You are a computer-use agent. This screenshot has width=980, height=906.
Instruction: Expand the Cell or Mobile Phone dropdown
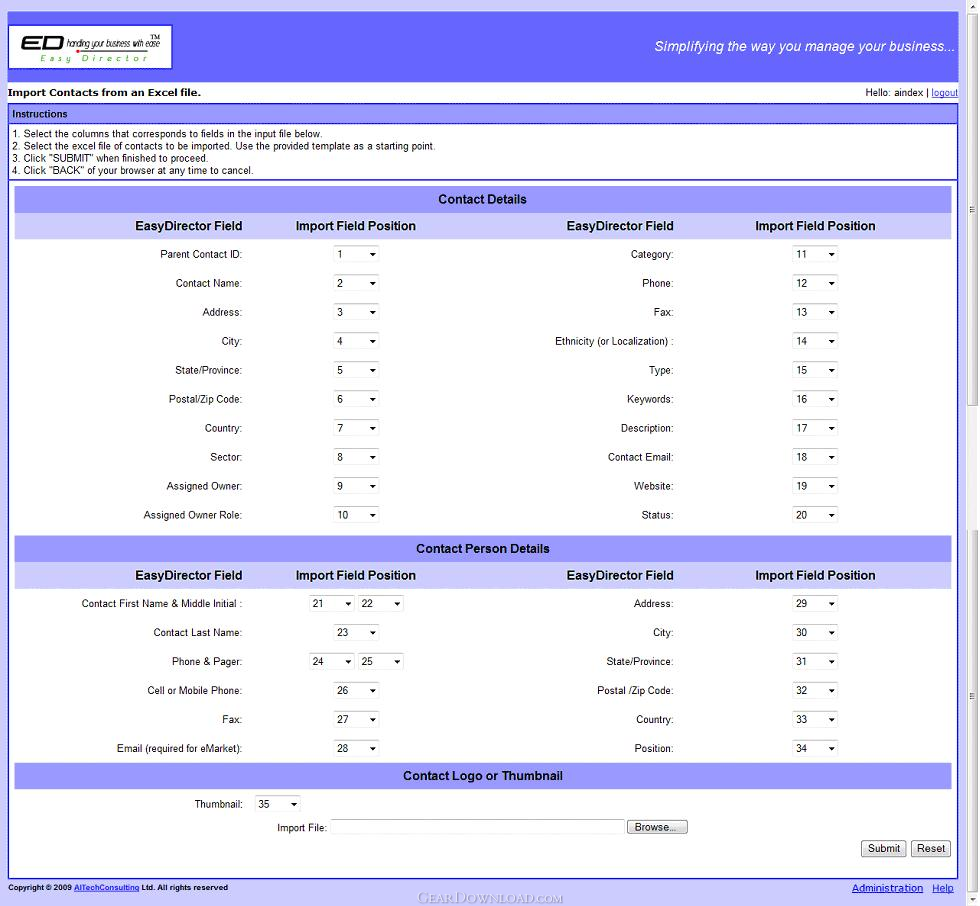356,690
